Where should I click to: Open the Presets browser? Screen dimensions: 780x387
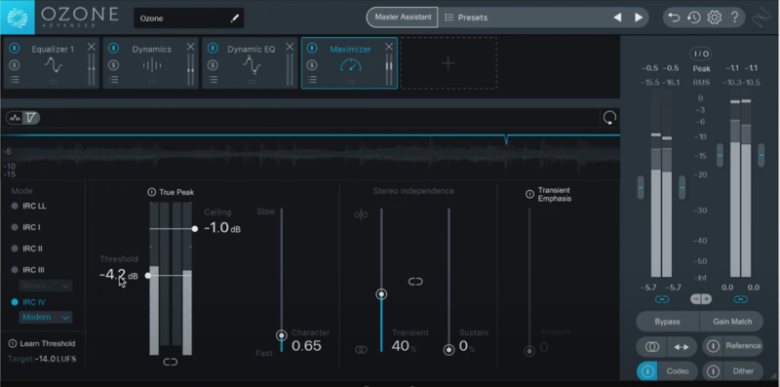[466, 17]
